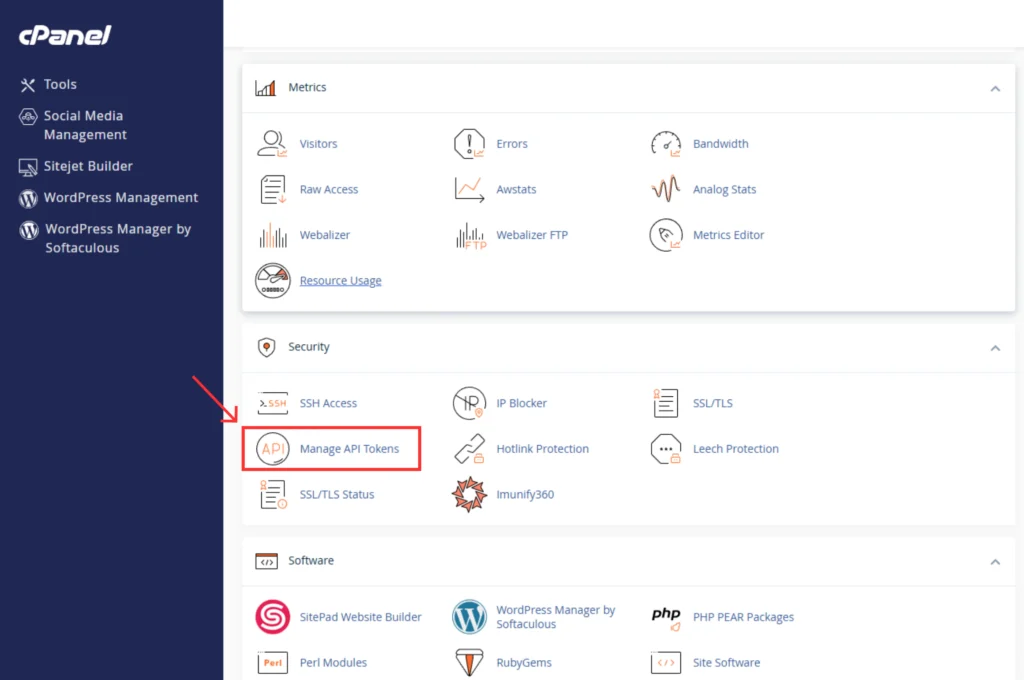Click the Hotlink Protection chain icon
Screen dimensions: 1024x680
[469, 449]
